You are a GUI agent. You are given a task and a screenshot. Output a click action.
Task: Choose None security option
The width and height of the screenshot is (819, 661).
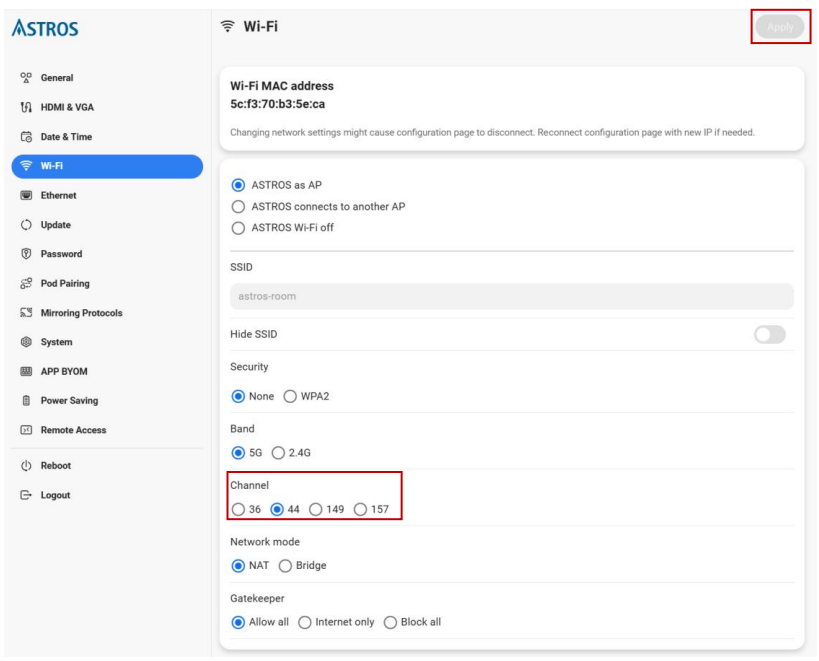[238, 396]
